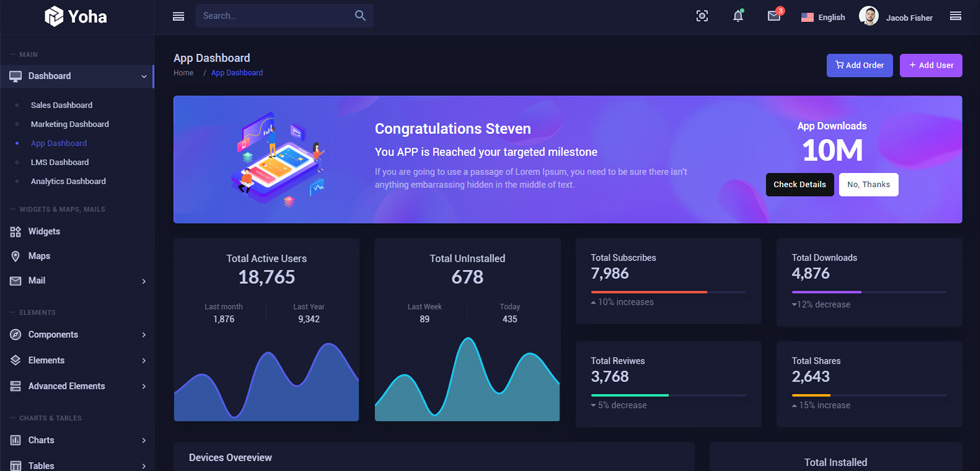Click the Advanced Elements icon
Viewport: 980px width, 471px height.
(16, 386)
